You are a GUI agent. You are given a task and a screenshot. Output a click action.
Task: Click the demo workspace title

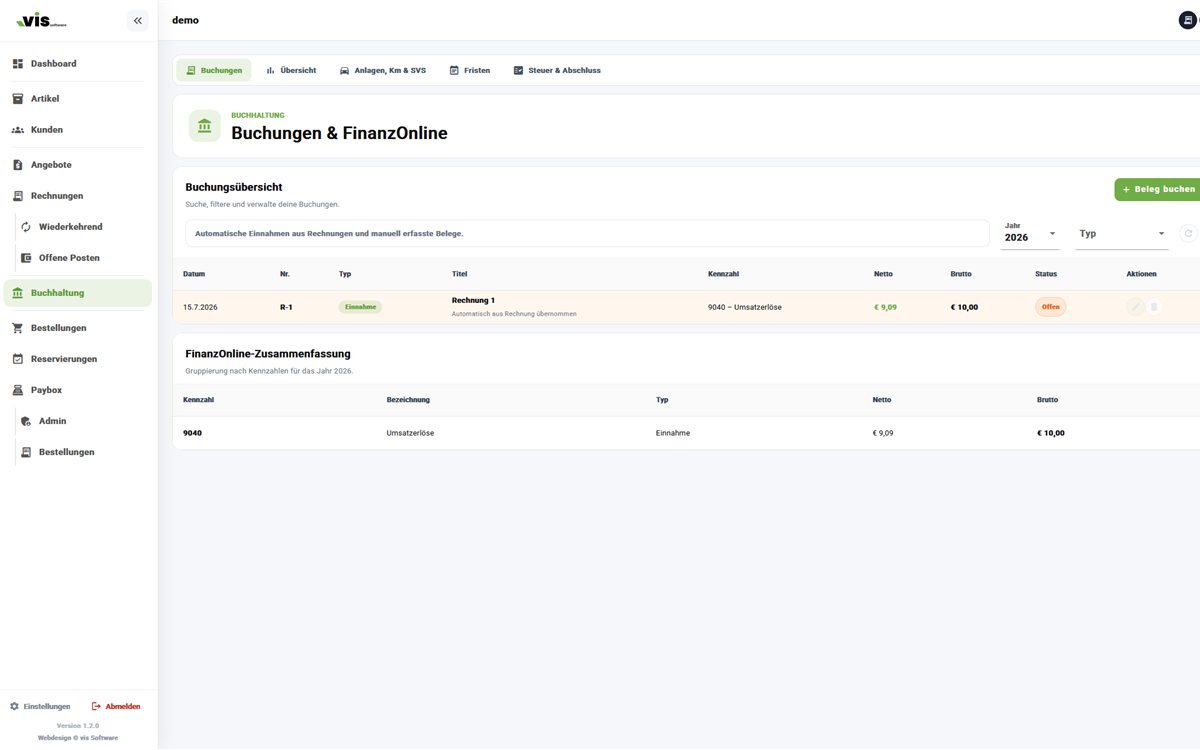(x=185, y=20)
